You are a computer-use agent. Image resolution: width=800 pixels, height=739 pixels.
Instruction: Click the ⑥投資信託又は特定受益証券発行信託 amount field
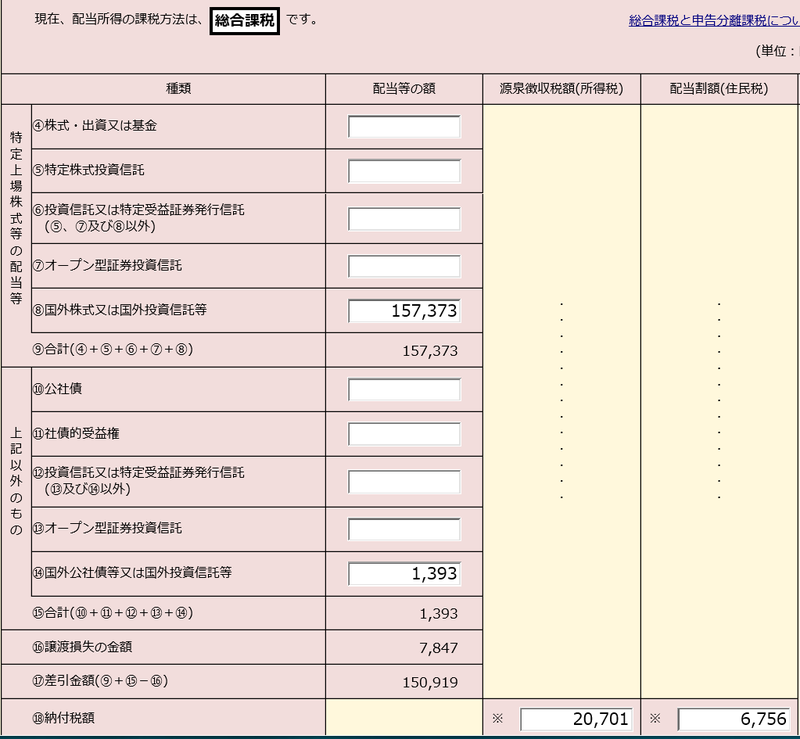404,218
